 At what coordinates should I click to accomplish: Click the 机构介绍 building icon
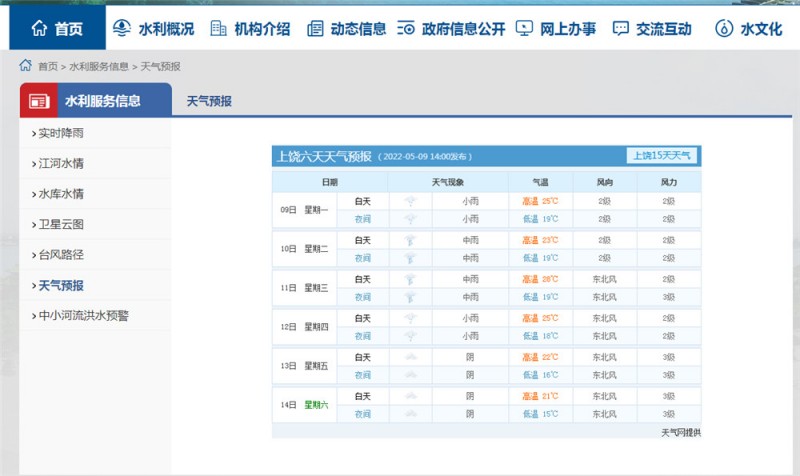coord(218,28)
